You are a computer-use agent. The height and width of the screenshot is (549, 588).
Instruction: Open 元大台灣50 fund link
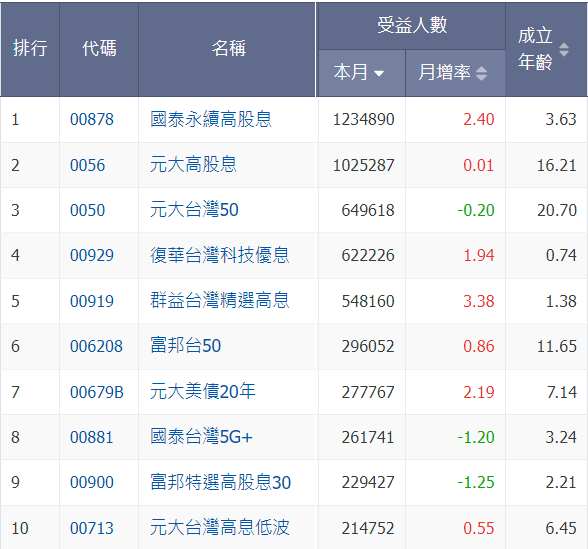click(x=194, y=210)
